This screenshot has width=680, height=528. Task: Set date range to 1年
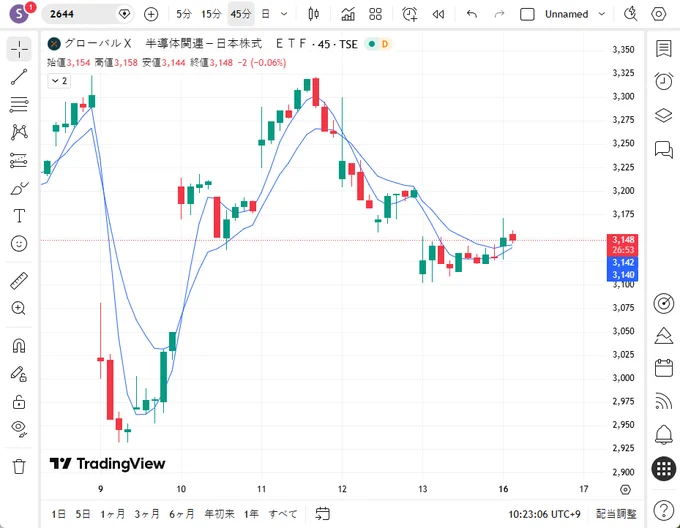click(x=251, y=514)
